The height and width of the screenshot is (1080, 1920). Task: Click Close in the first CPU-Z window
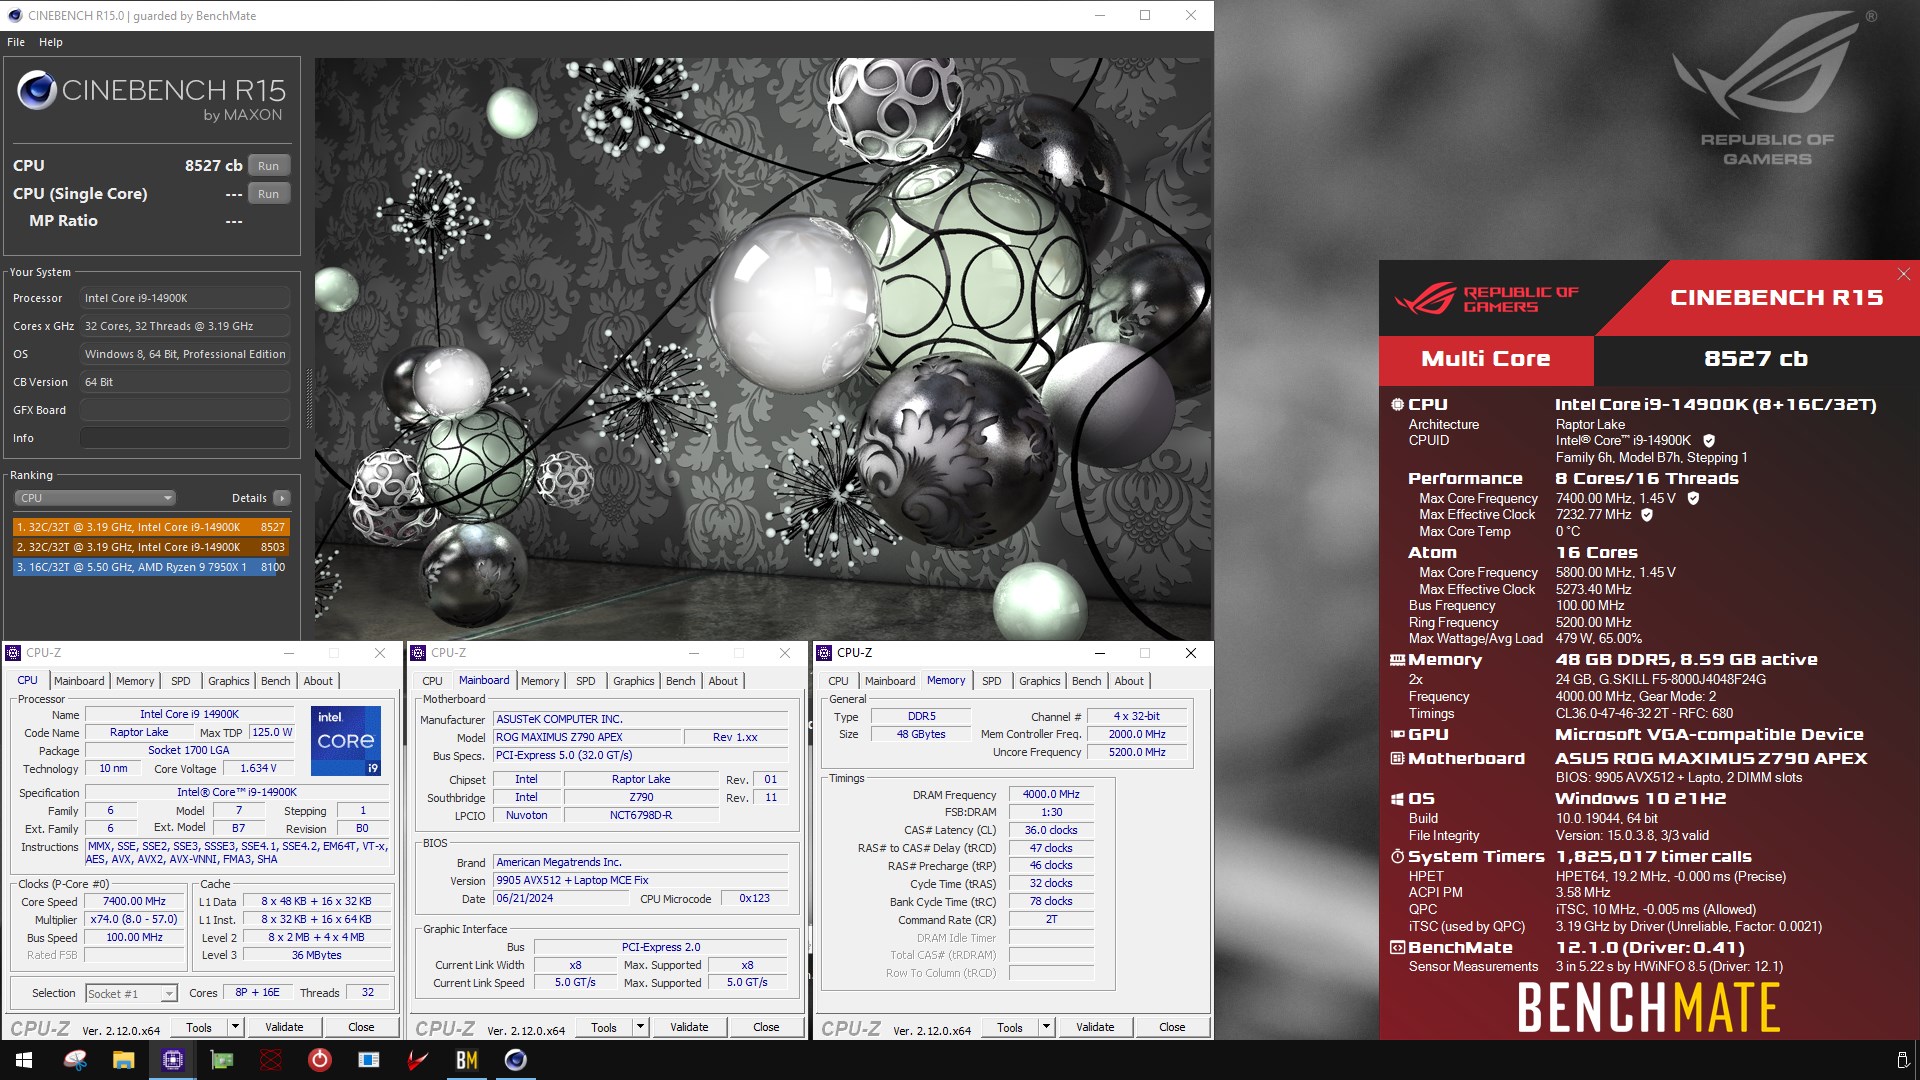tap(361, 1027)
